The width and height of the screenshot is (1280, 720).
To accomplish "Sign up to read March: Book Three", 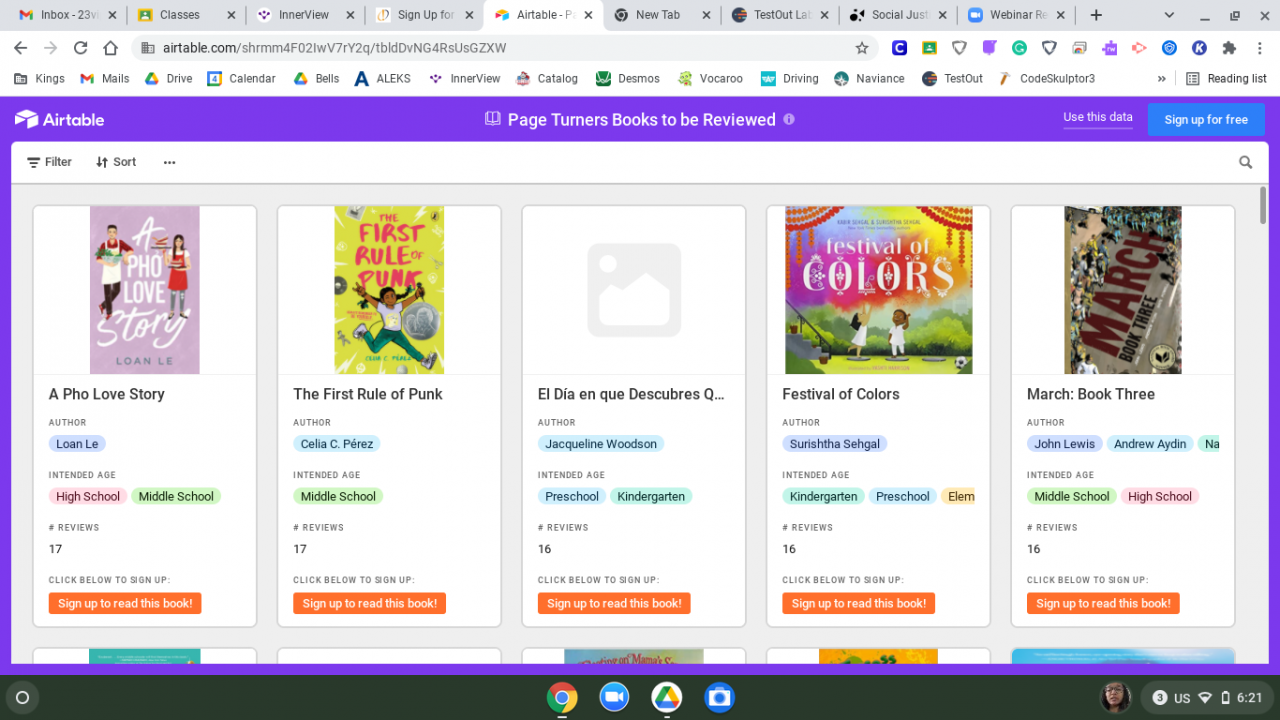I will [x=1103, y=603].
